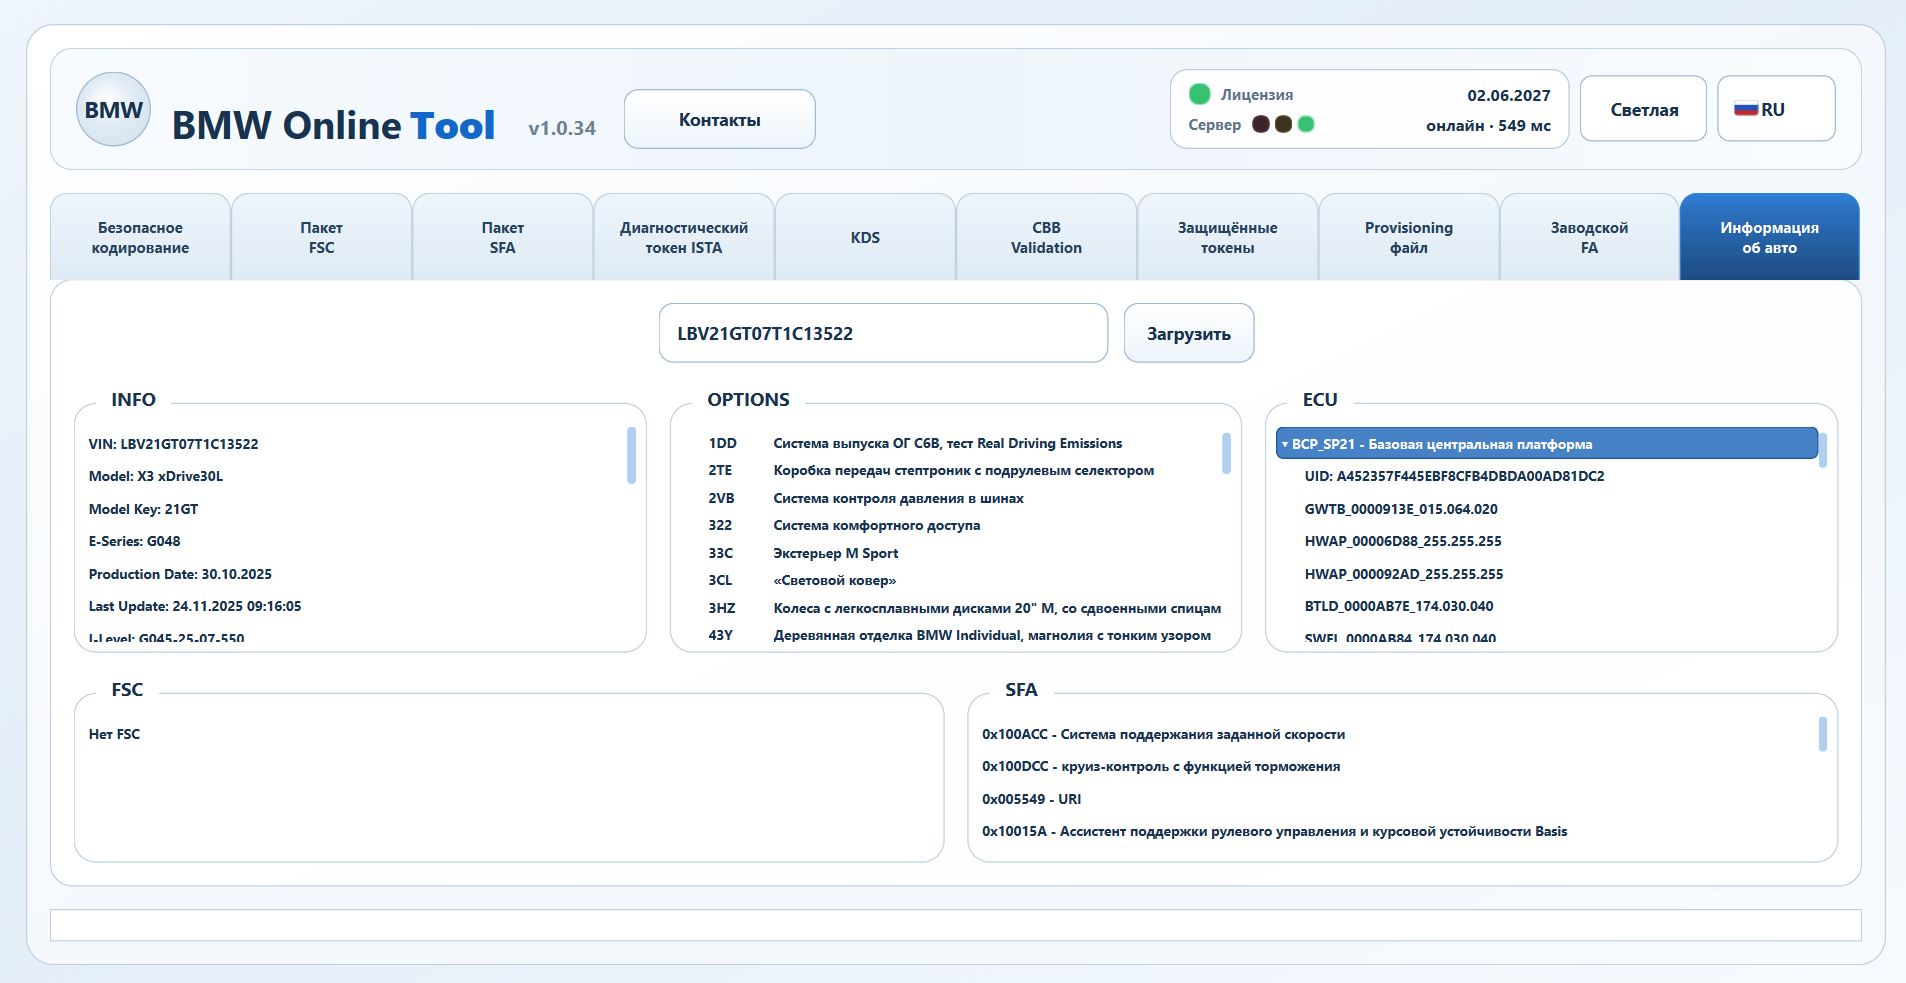The image size is (1906, 983).
Task: Open the Provisioning файл tab
Action: tap(1408, 238)
